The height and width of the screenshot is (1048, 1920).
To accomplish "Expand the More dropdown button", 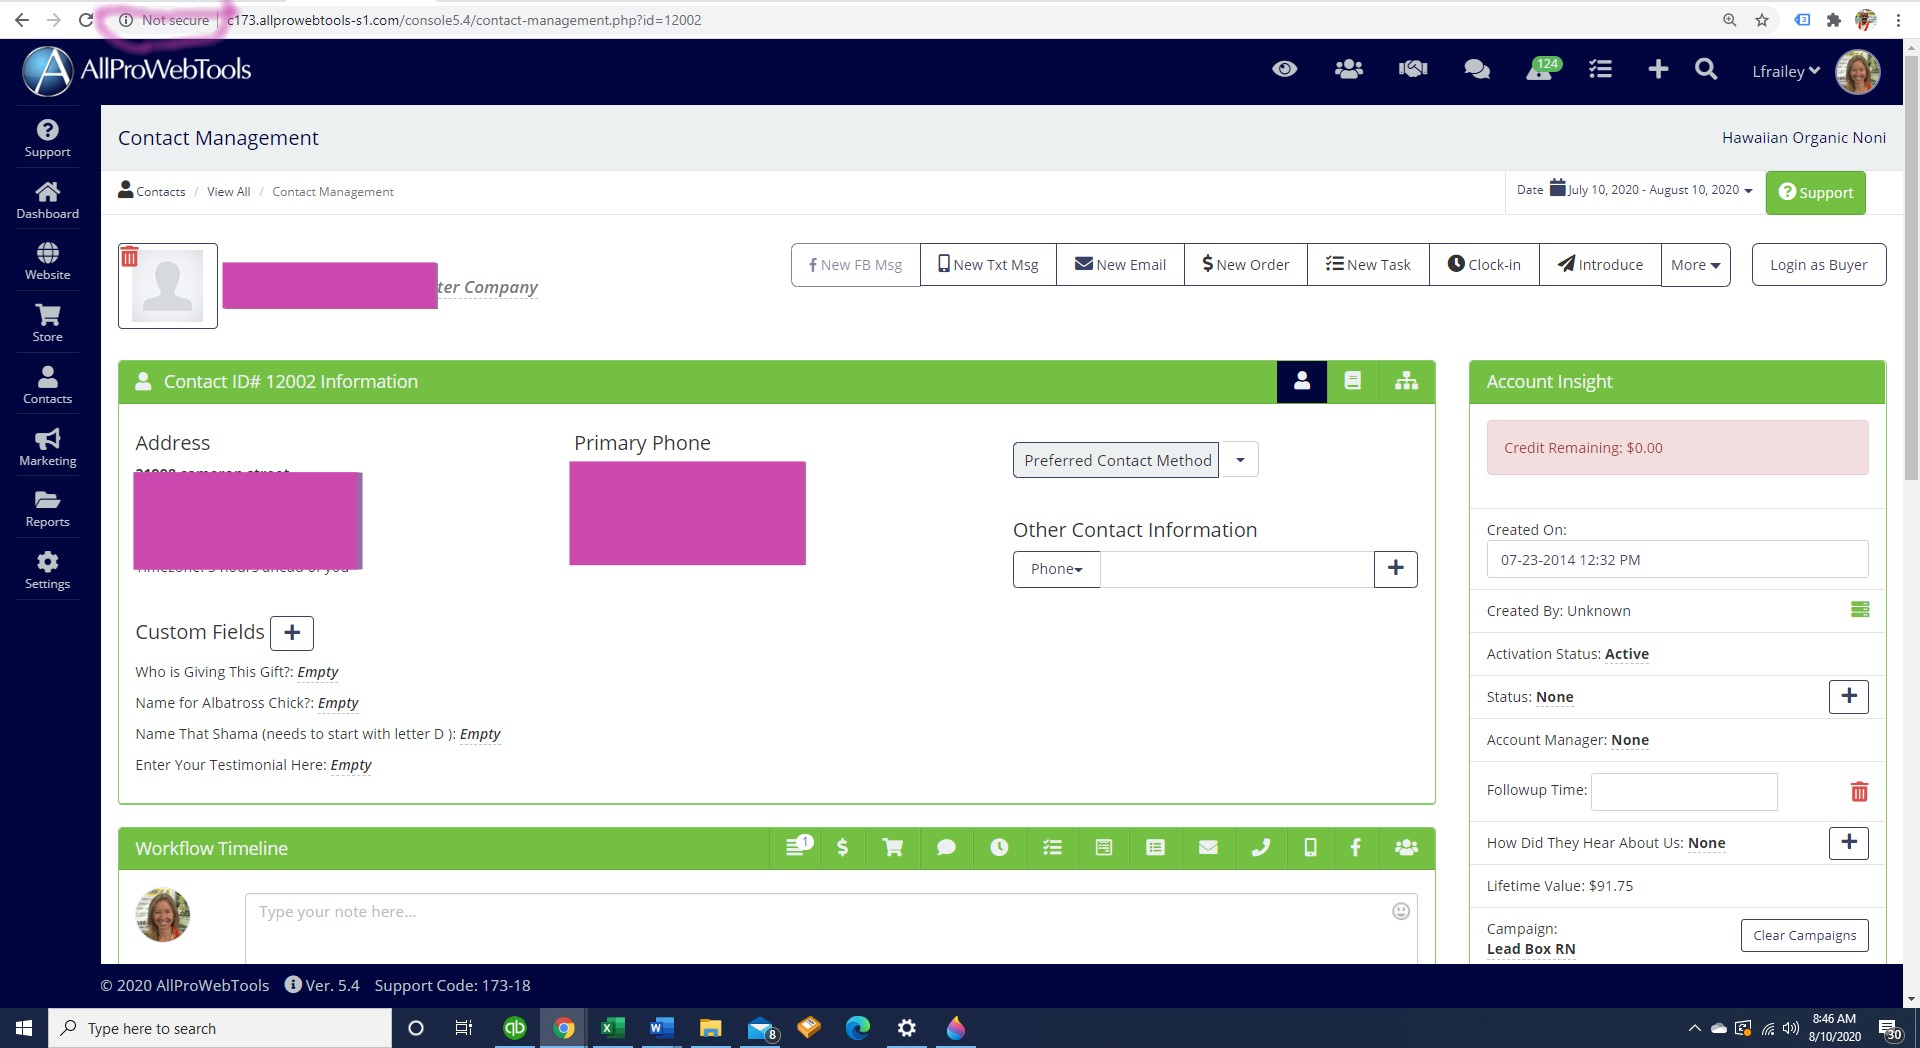I will point(1695,265).
